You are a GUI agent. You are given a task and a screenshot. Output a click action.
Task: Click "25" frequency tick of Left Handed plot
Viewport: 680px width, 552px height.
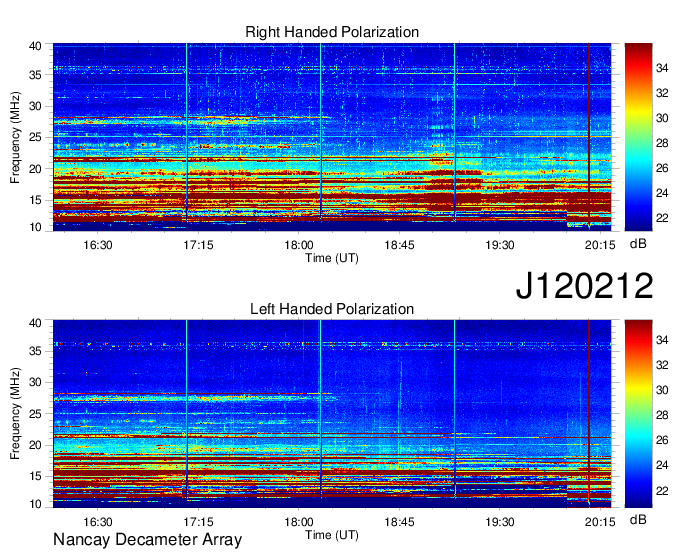35,414
